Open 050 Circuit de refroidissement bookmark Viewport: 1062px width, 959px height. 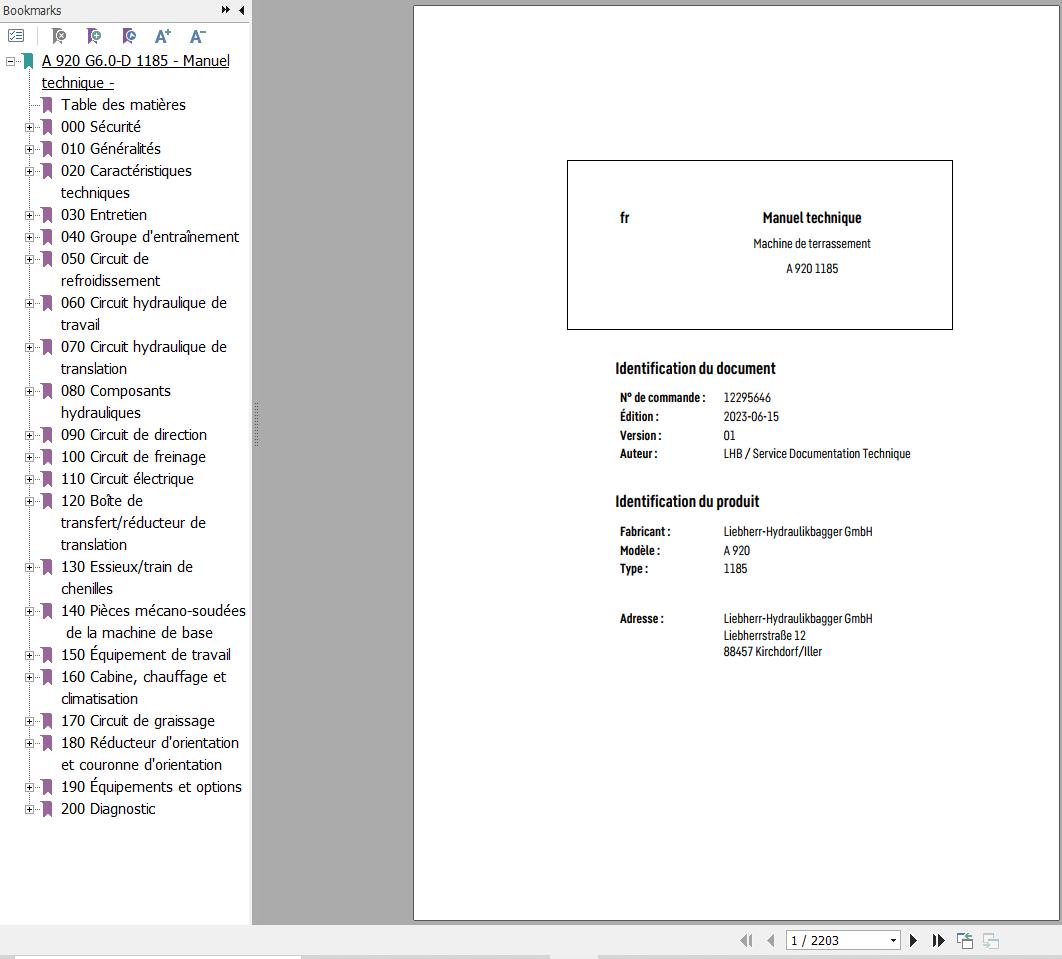click(x=110, y=270)
